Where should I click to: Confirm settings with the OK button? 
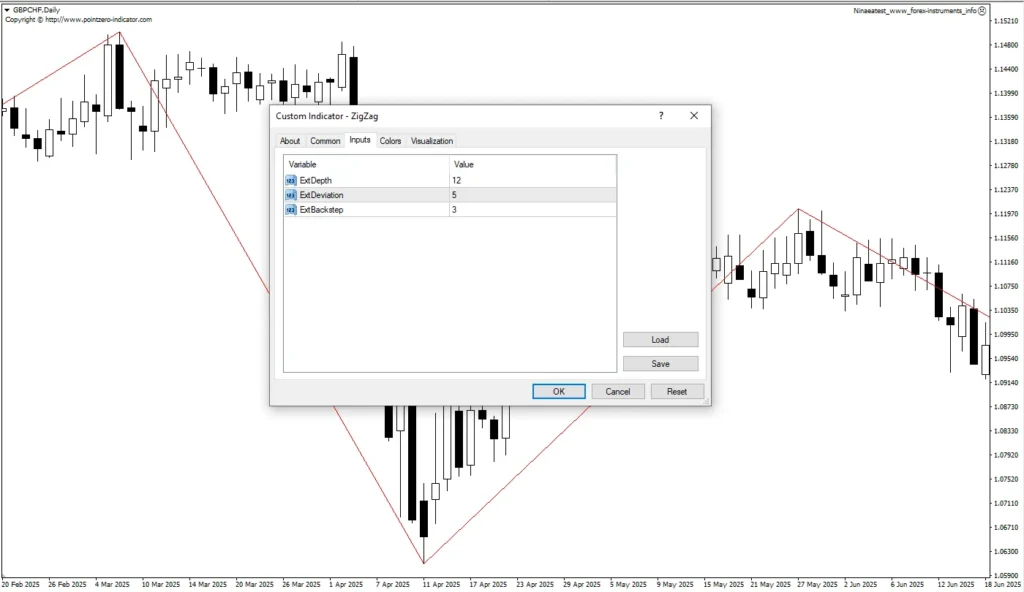coord(559,391)
